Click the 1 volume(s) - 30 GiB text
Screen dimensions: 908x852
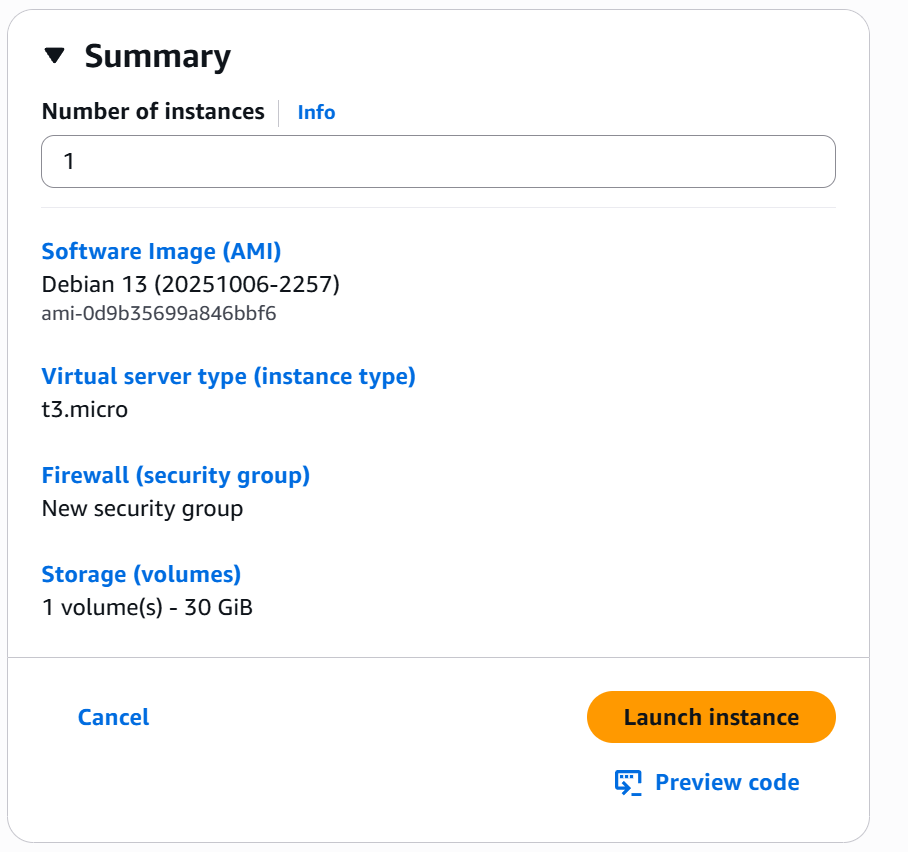point(146,607)
